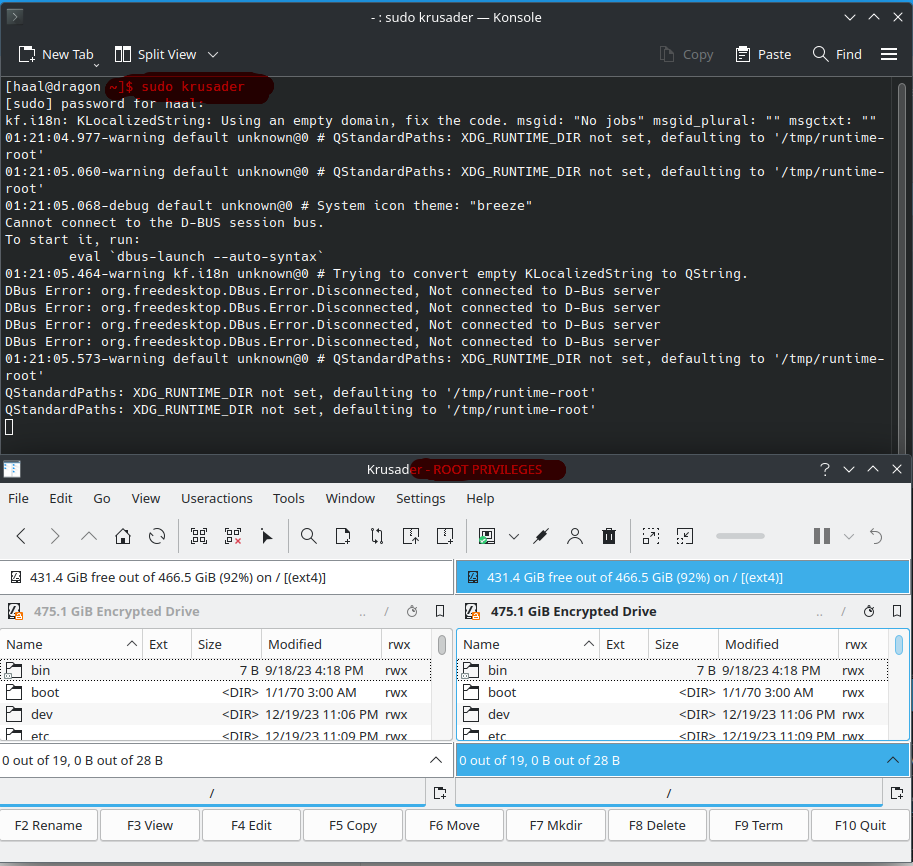Pause the job queue
Viewport: 913px width, 866px height.
click(x=822, y=536)
